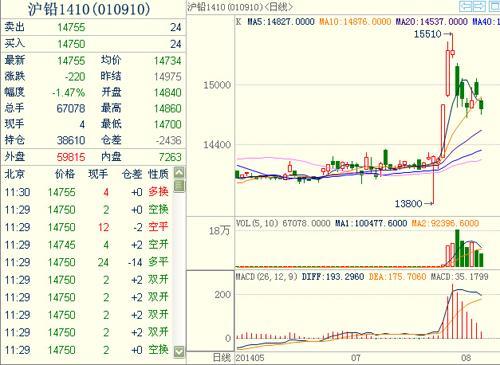The image size is (500, 365).
Task: Click the chart header 沪铅1410 (010910)<日线>
Action: pos(240,7)
